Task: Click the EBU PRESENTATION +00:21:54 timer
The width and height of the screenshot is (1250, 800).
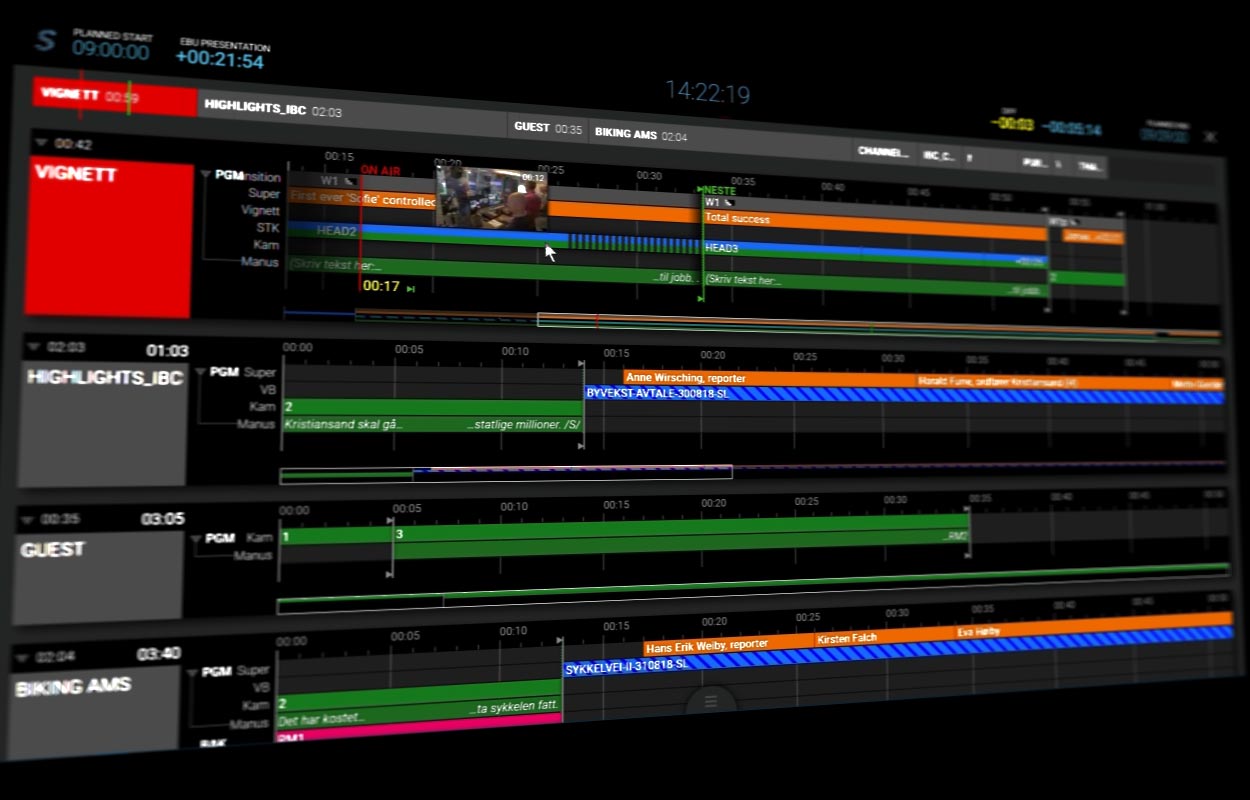Action: (x=220, y=60)
